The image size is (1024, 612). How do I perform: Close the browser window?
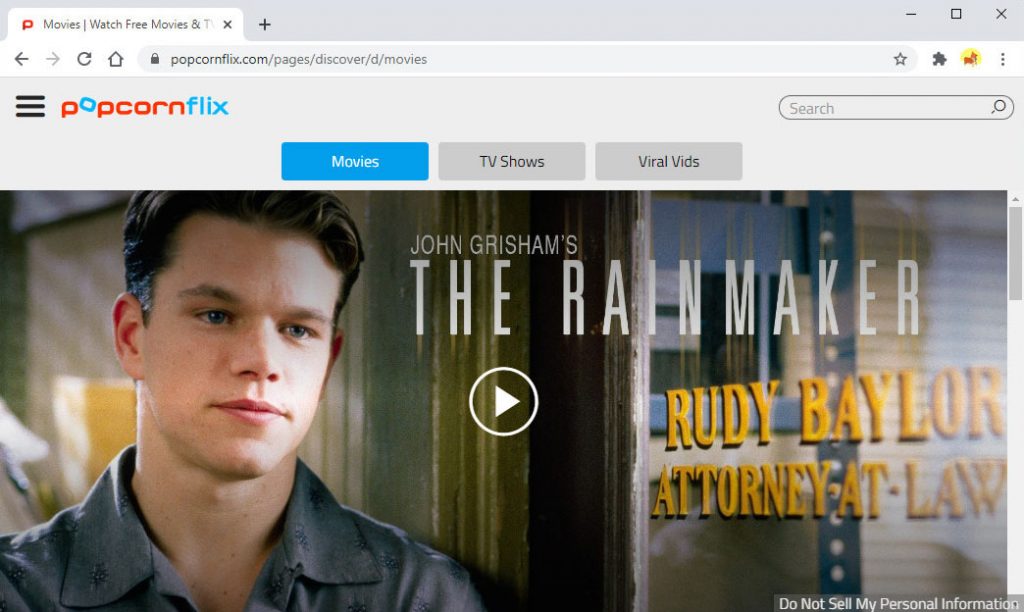(x=1001, y=14)
